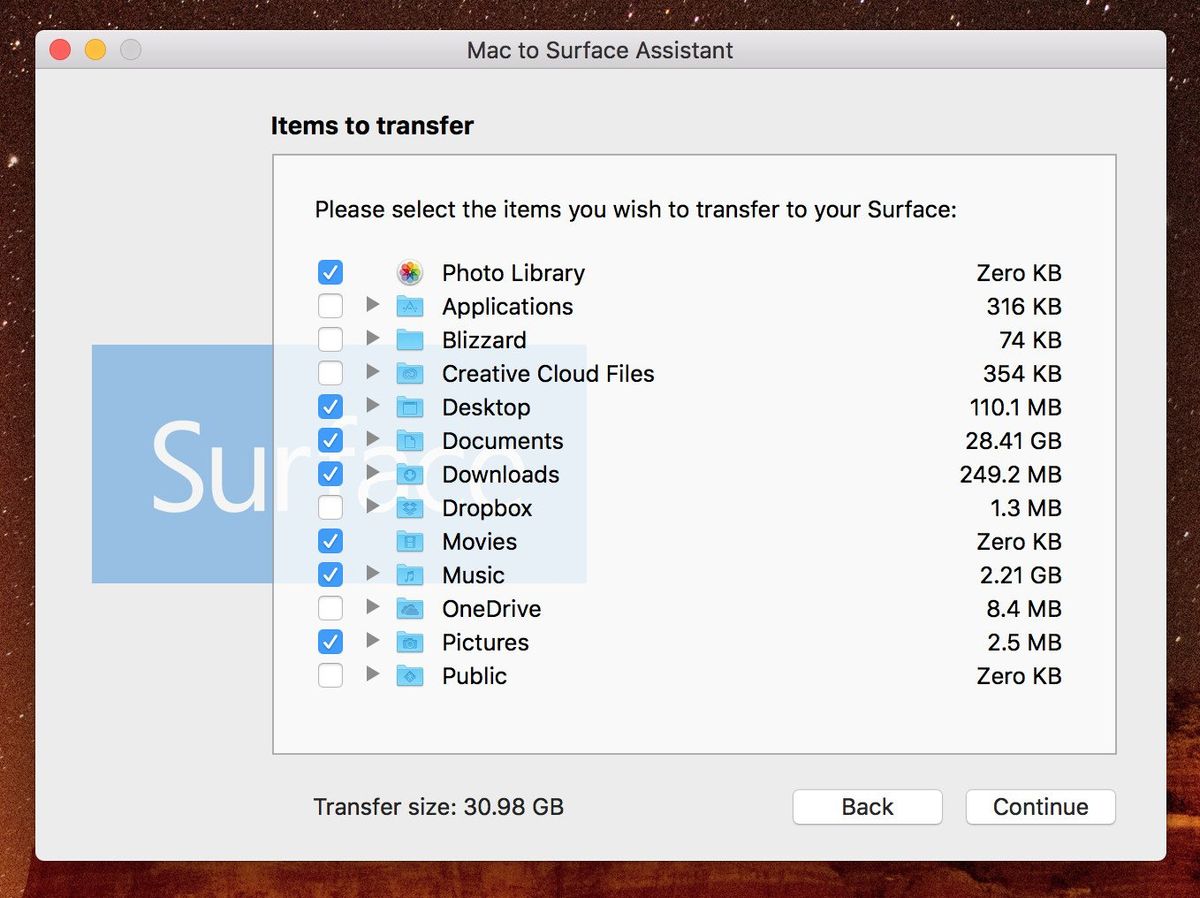Click the Blizzard folder icon

410,340
